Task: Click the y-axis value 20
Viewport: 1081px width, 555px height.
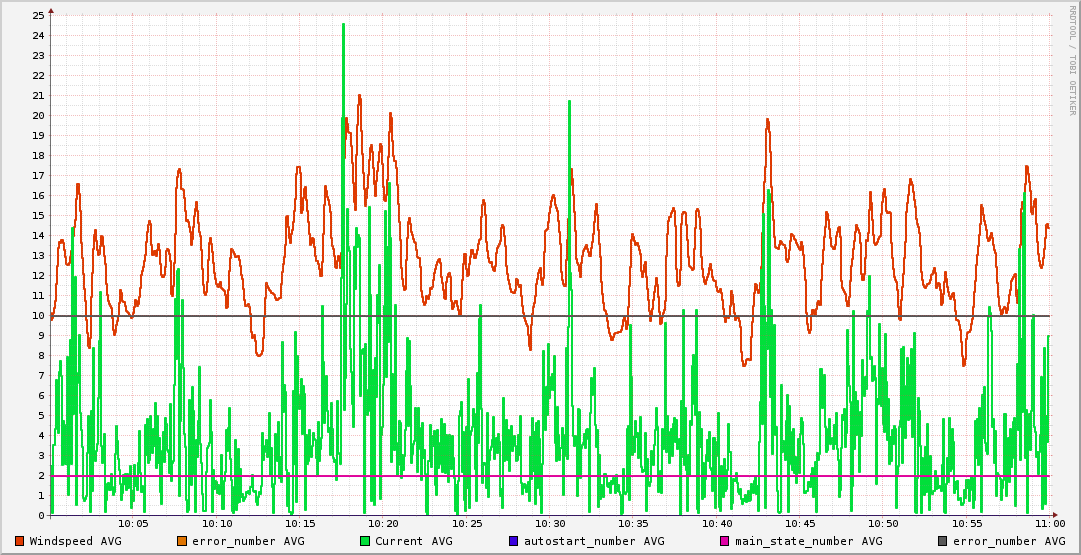Action: (x=39, y=115)
